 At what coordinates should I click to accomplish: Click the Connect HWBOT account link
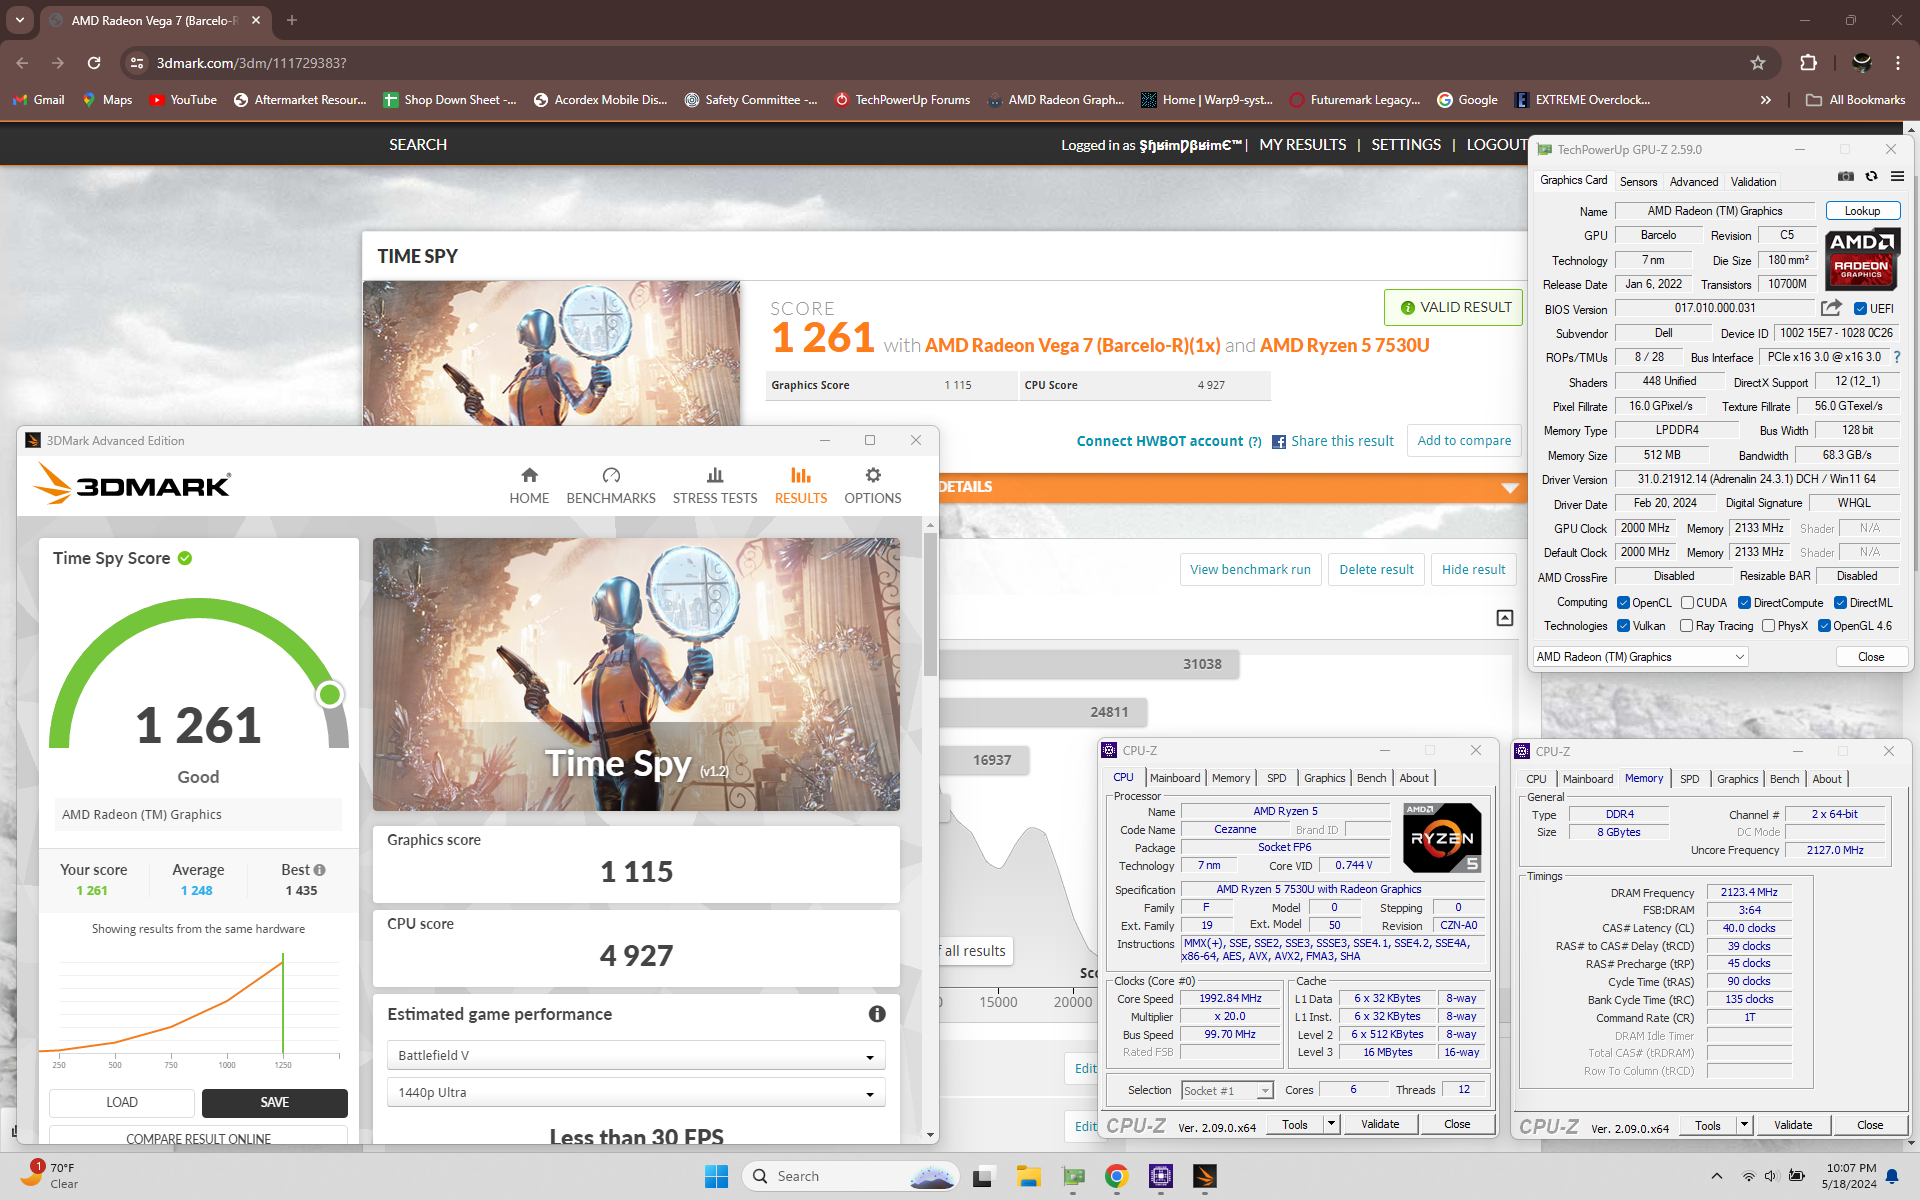click(x=1160, y=441)
